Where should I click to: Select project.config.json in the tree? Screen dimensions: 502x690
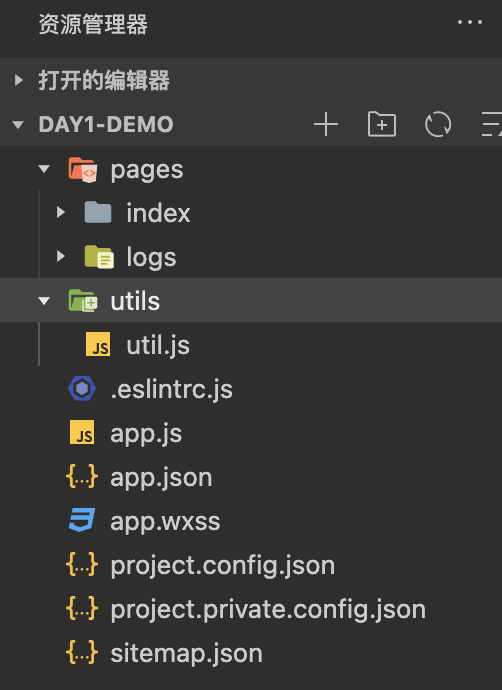click(251, 565)
